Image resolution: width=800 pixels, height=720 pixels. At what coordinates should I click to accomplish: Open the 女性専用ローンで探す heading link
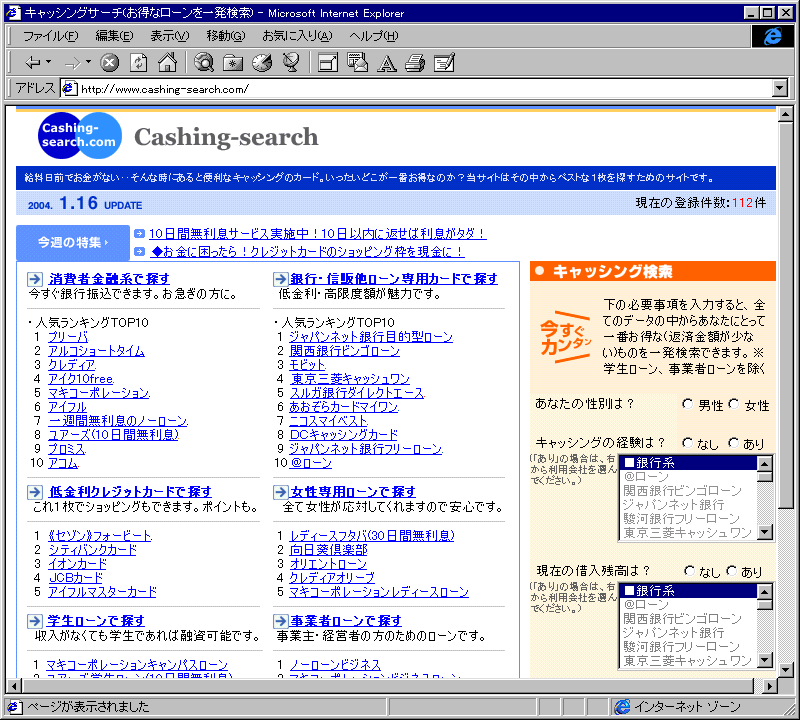353,492
